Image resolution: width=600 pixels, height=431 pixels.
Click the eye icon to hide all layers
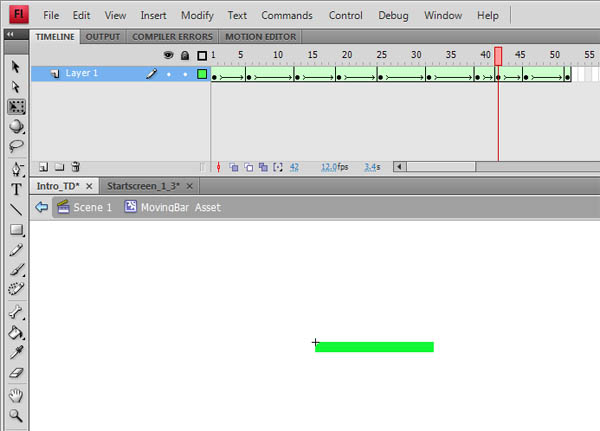(168, 56)
